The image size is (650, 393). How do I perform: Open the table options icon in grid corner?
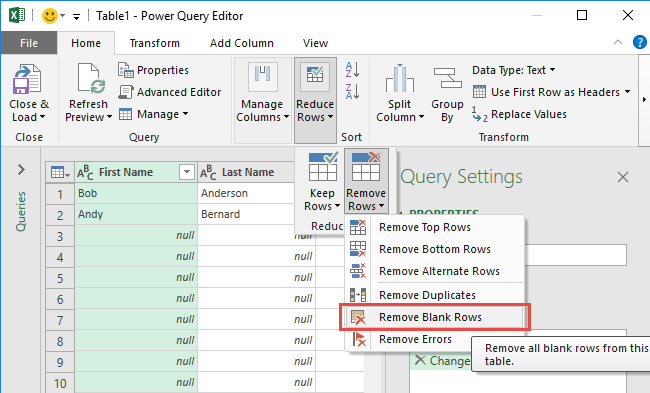60,172
